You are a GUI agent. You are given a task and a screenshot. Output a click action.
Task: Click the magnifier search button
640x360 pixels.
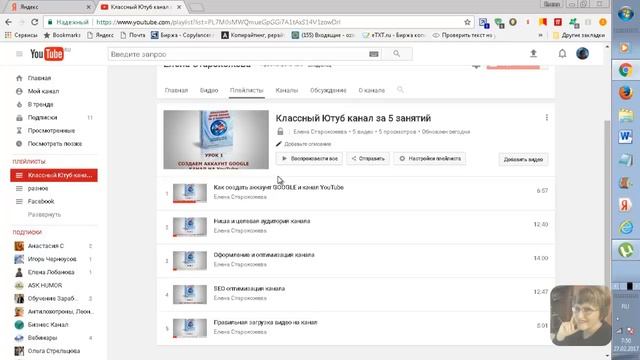click(x=397, y=54)
